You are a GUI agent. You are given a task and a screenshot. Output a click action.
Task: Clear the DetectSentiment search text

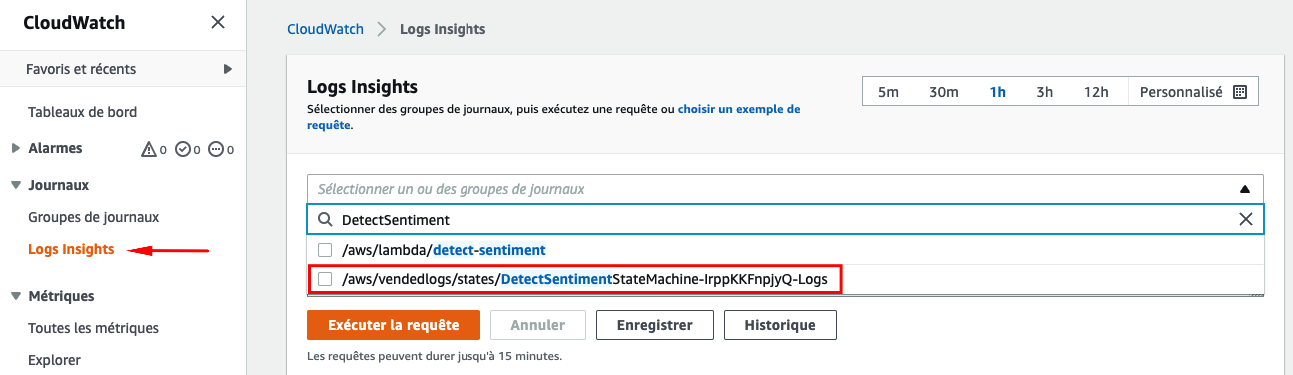[x=1246, y=219]
